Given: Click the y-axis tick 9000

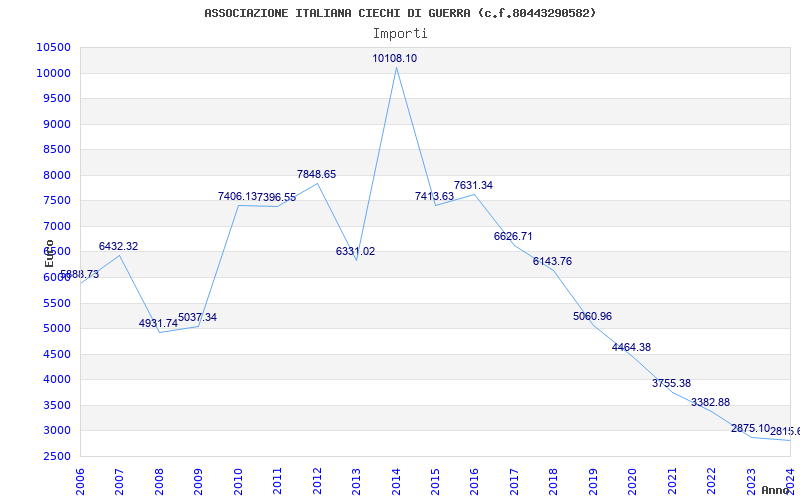Looking at the screenshot, I should click(56, 124).
